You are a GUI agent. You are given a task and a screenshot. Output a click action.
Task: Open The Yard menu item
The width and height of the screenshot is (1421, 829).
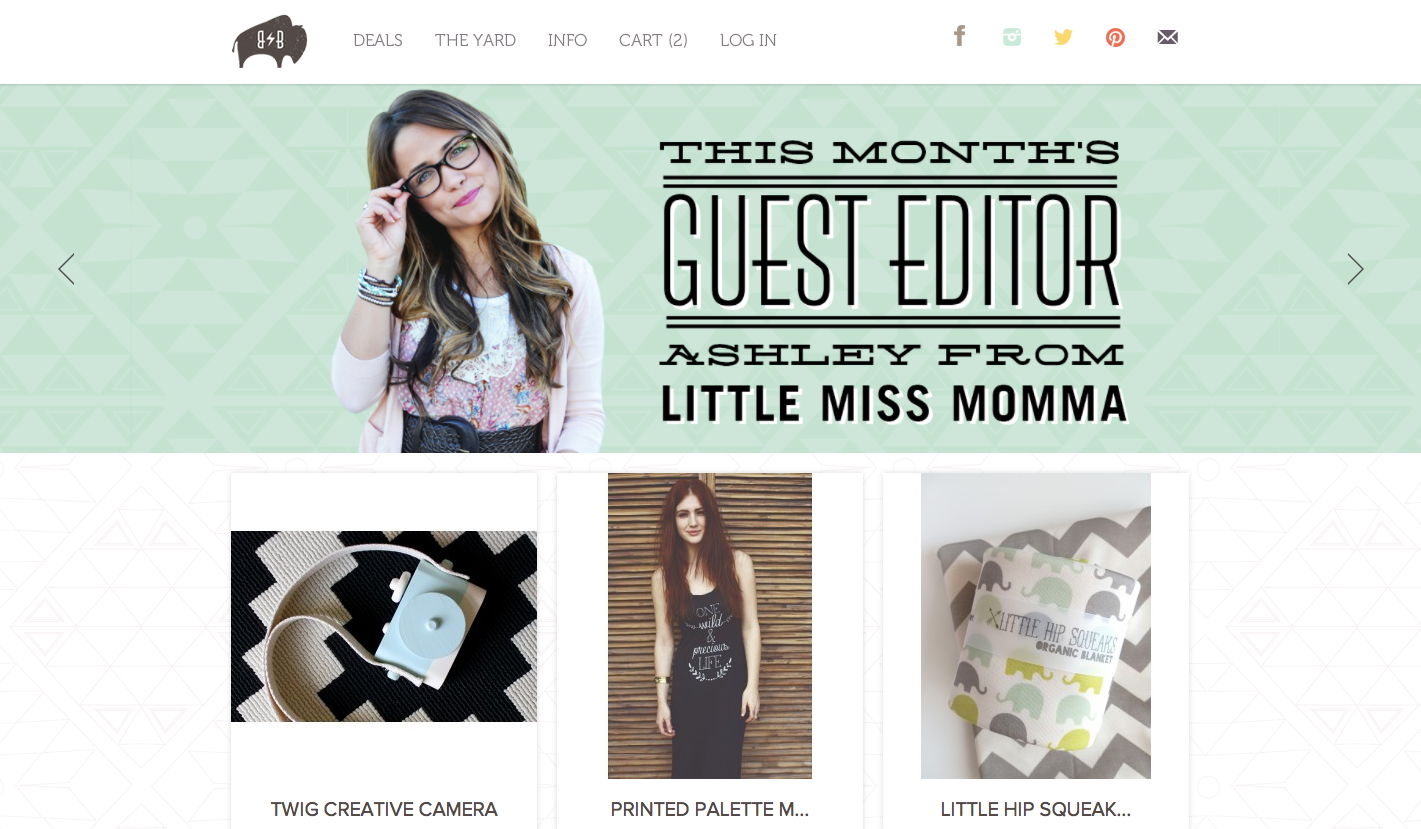pos(475,40)
